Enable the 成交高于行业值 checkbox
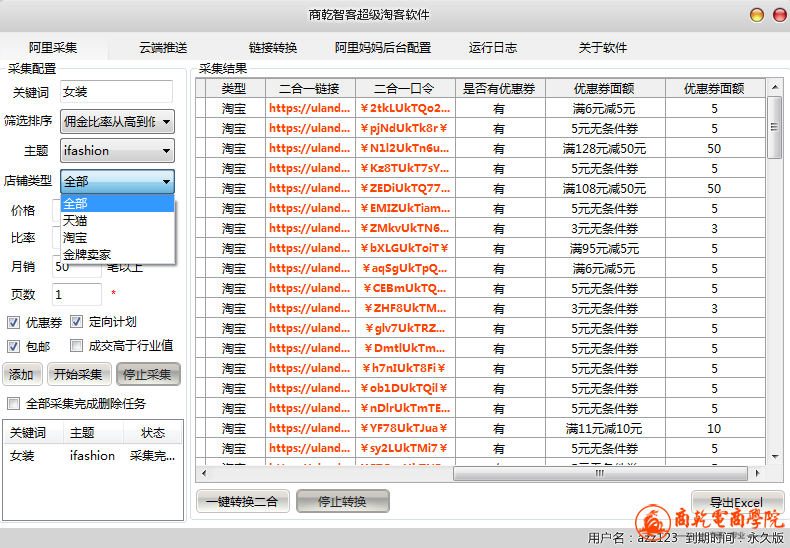 tap(76, 346)
